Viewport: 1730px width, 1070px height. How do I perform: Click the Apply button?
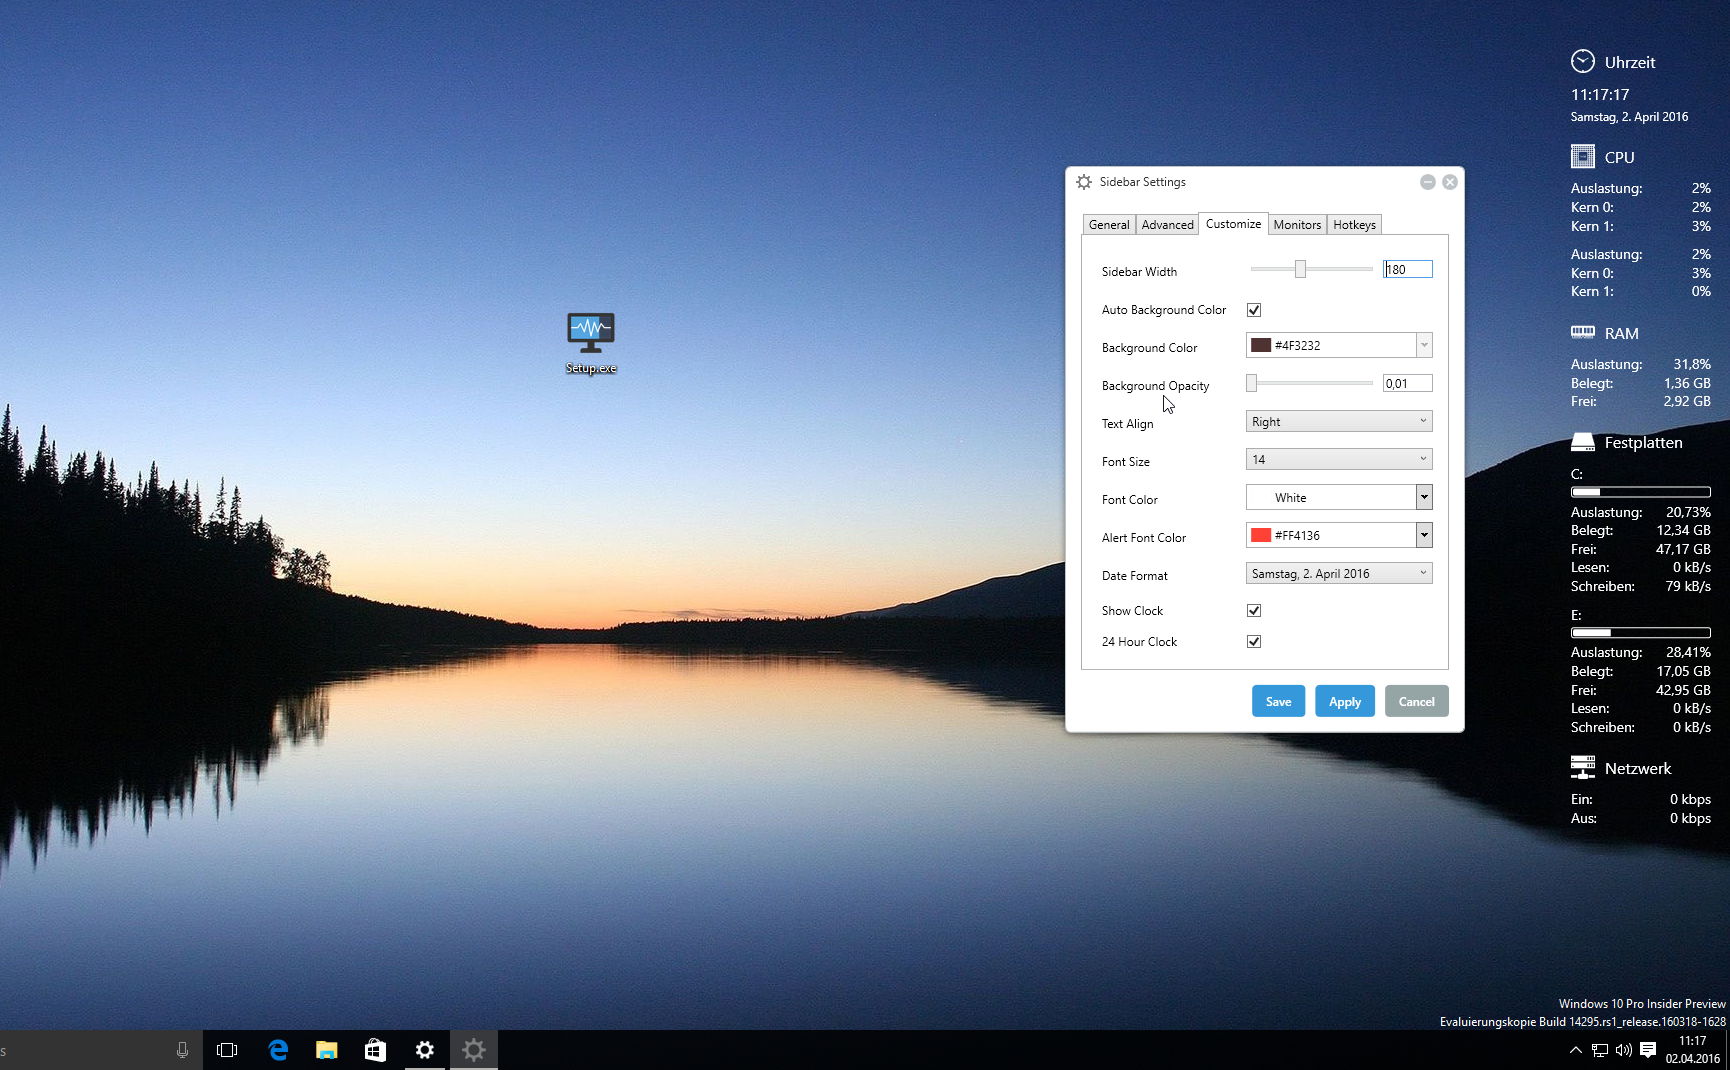pyautogui.click(x=1345, y=701)
